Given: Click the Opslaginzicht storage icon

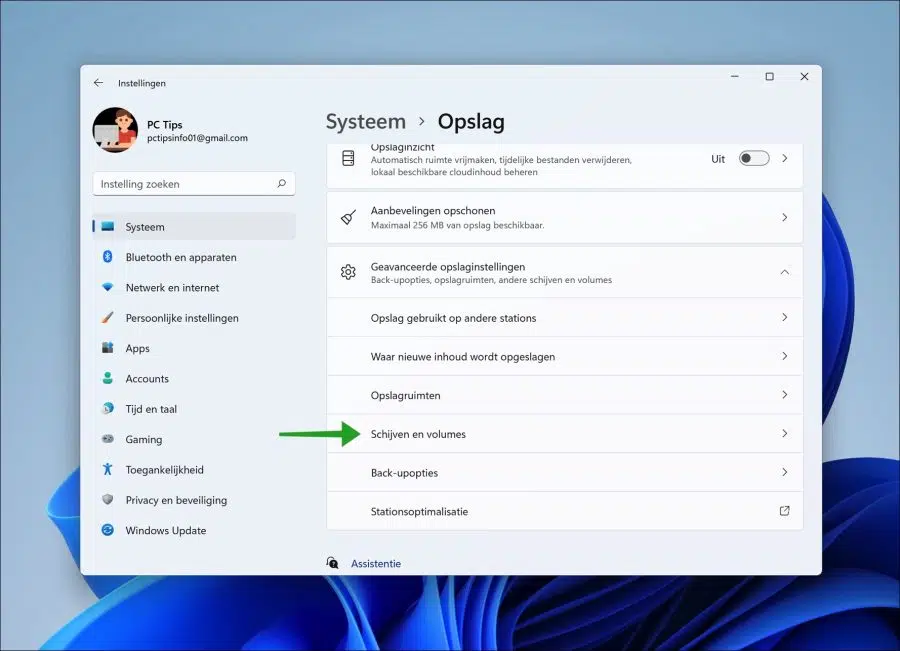Looking at the screenshot, I should (x=348, y=158).
